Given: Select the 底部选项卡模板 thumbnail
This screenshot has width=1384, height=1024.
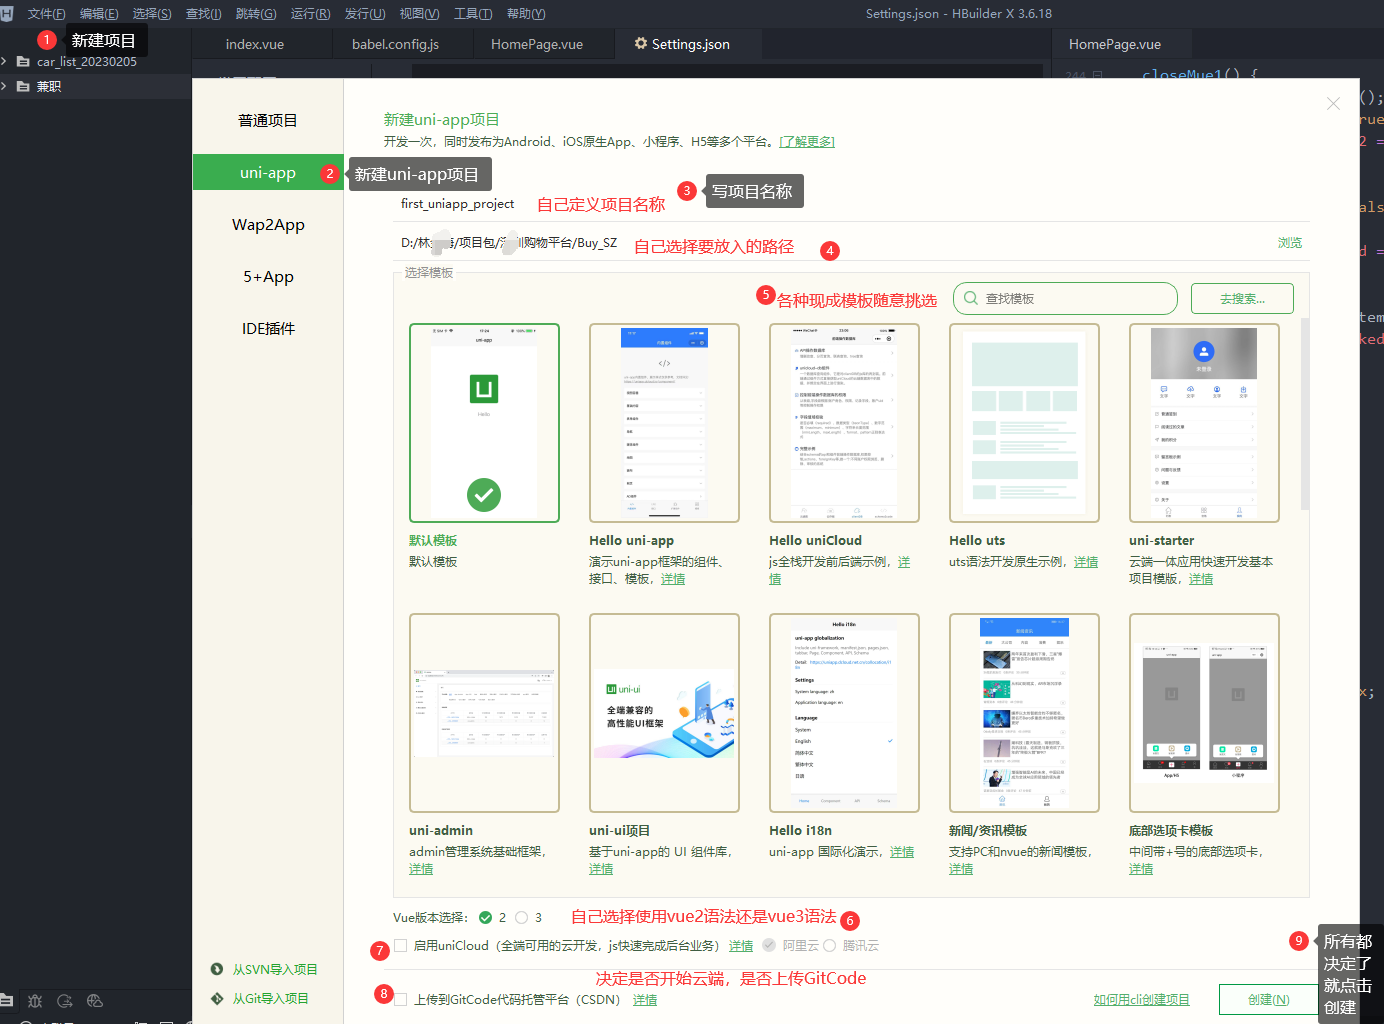Looking at the screenshot, I should click(x=1204, y=712).
